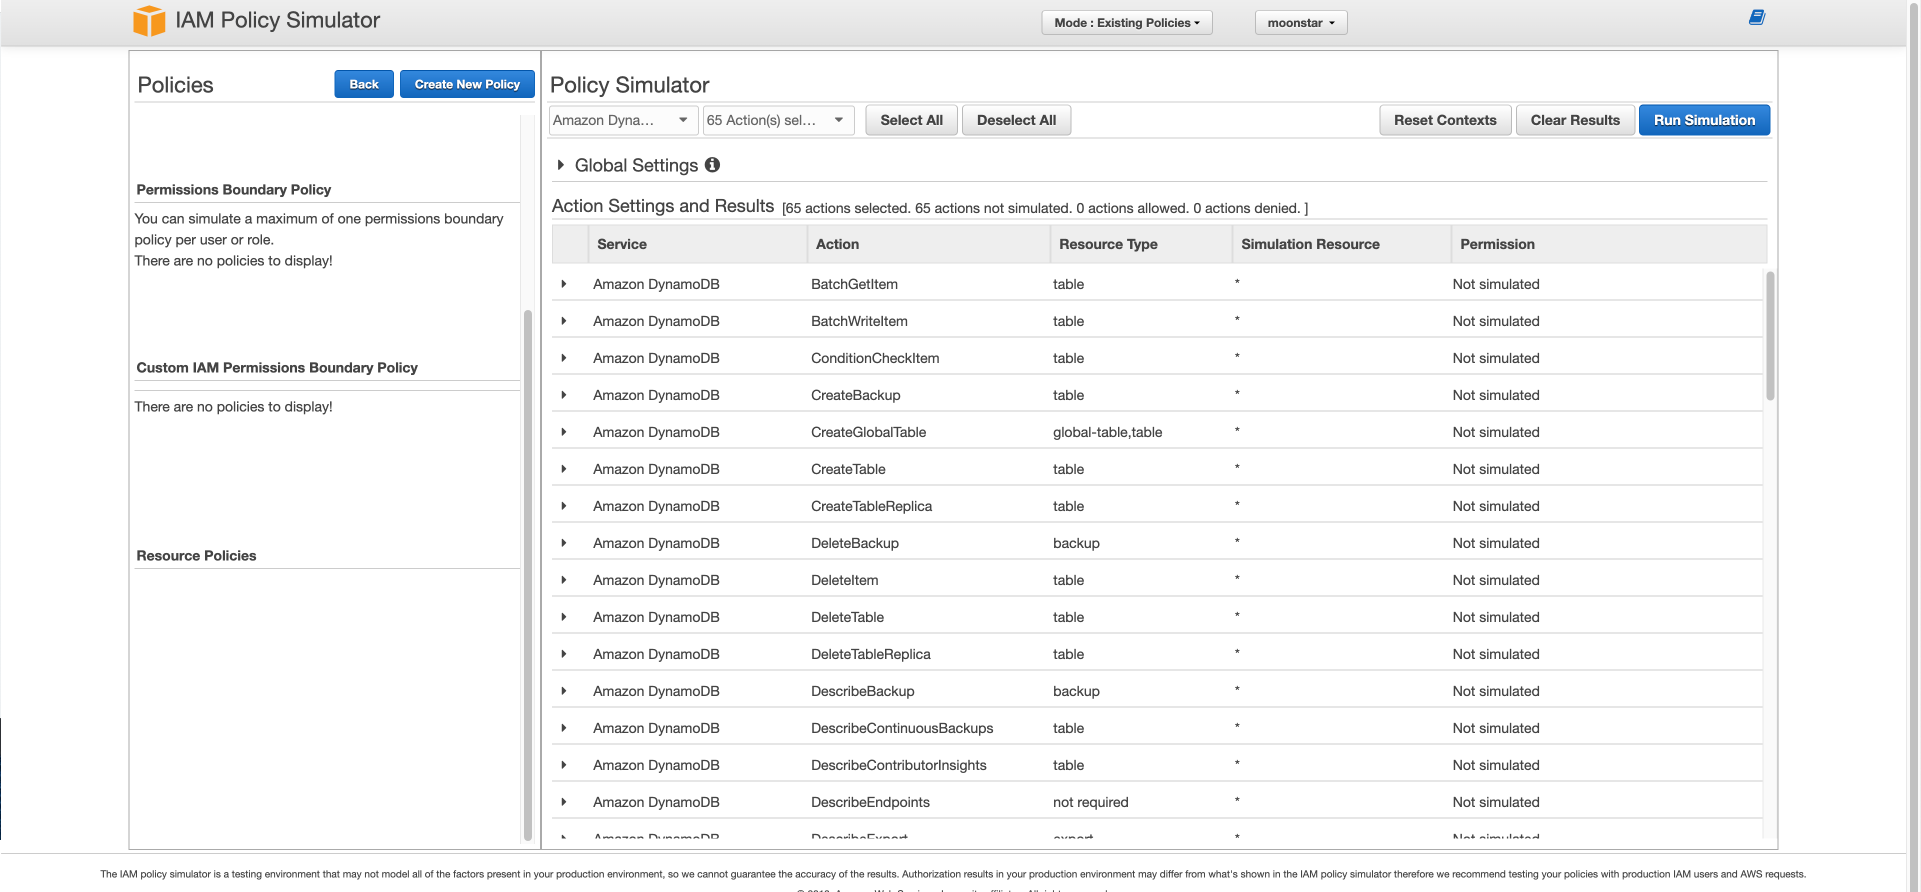Click the Back button
The width and height of the screenshot is (1921, 892).
364,84
